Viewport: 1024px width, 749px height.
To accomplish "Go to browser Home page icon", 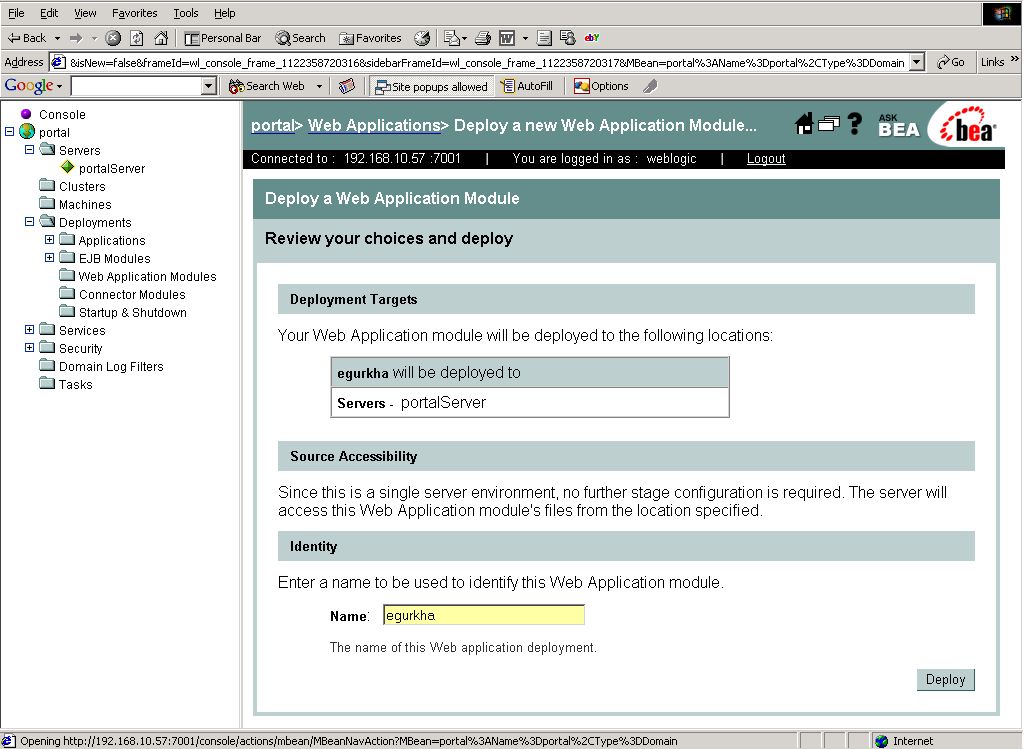I will point(161,38).
